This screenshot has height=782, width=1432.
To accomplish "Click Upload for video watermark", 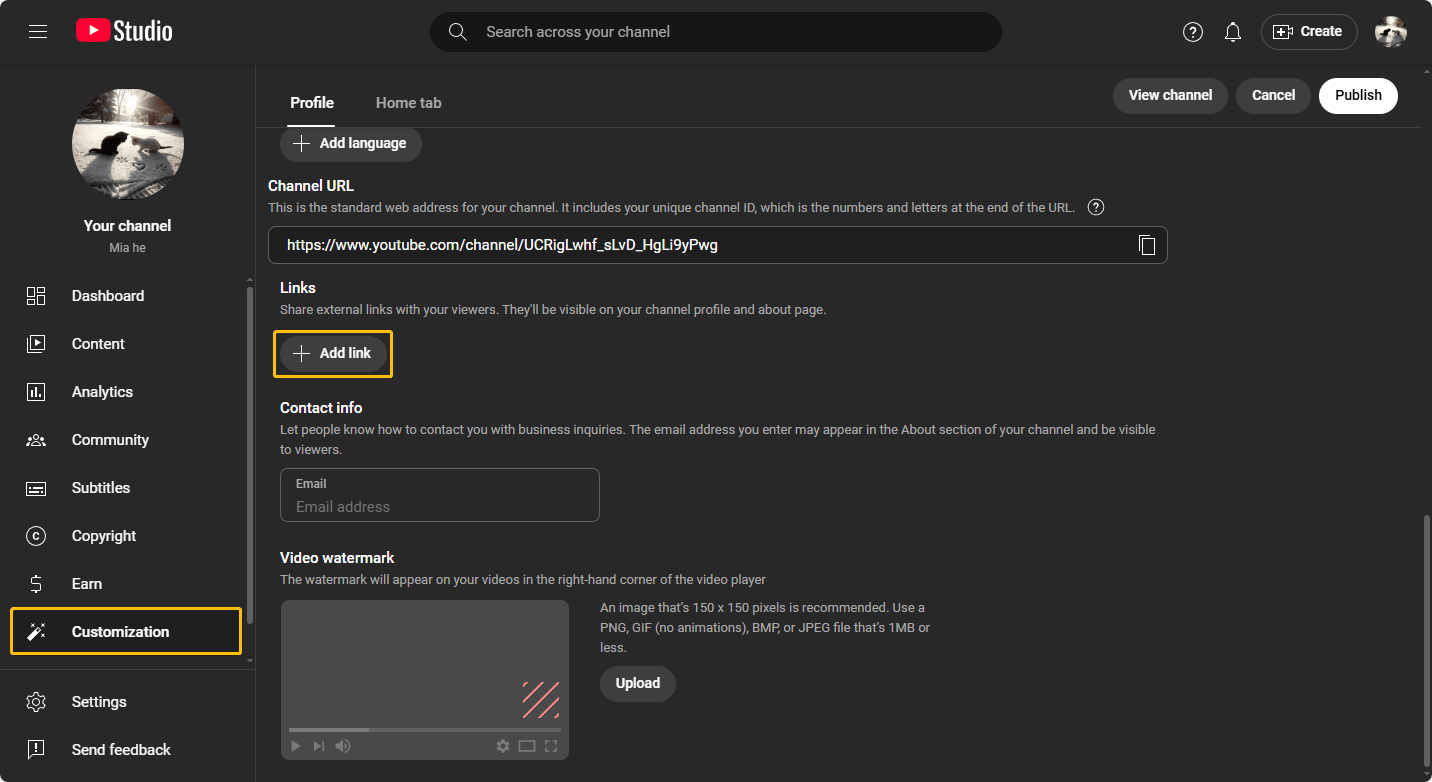I will pos(637,684).
